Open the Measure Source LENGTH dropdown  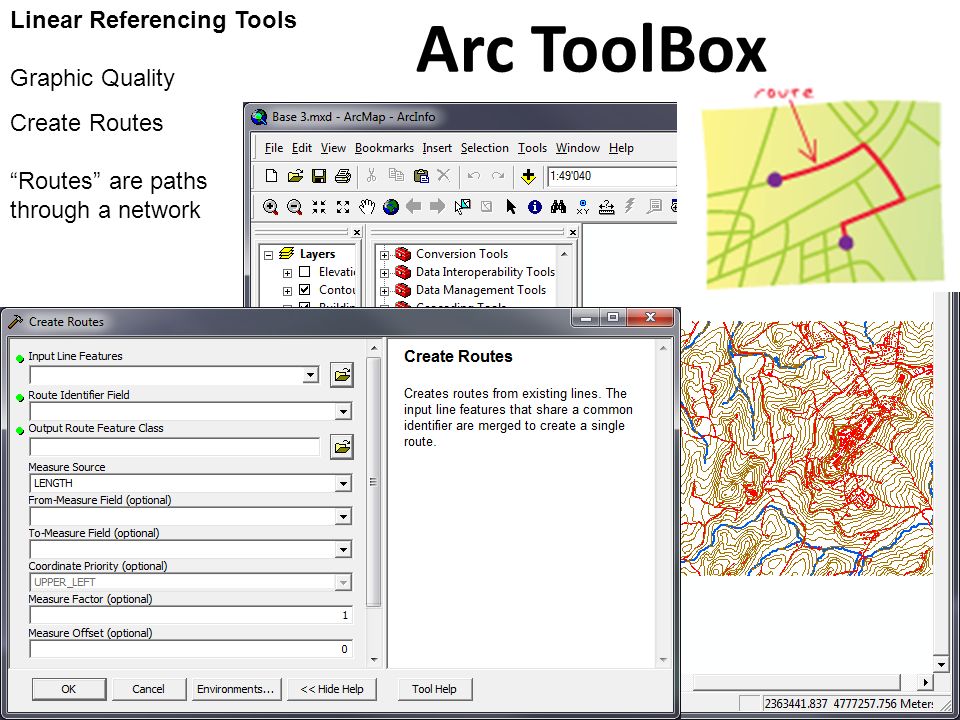pos(343,484)
